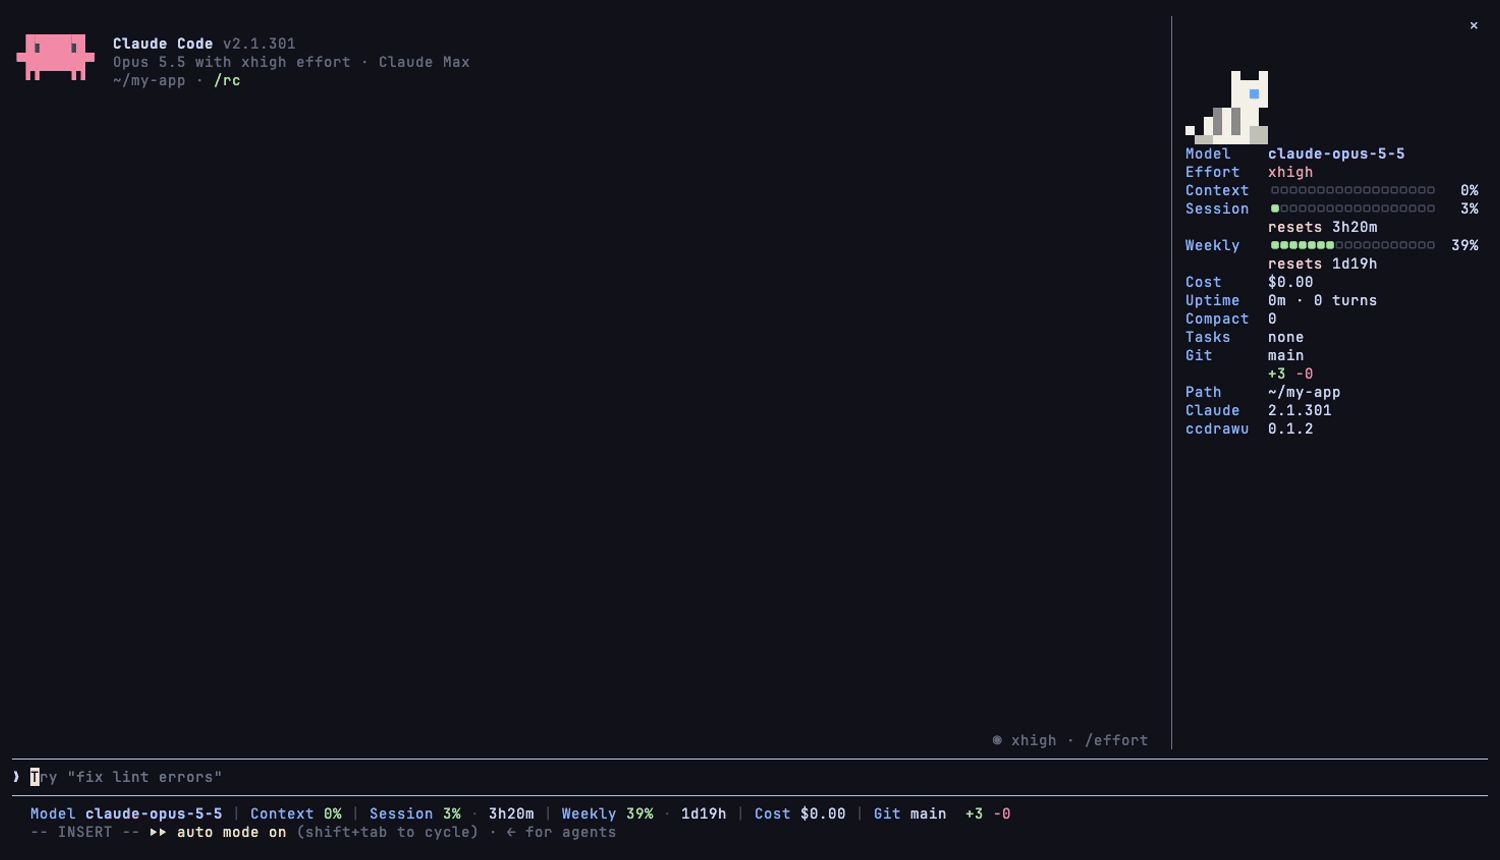Viewport: 1500px width, 860px height.
Task: Click "Weekly 39%" in the bottom status line
Action: pos(607,814)
